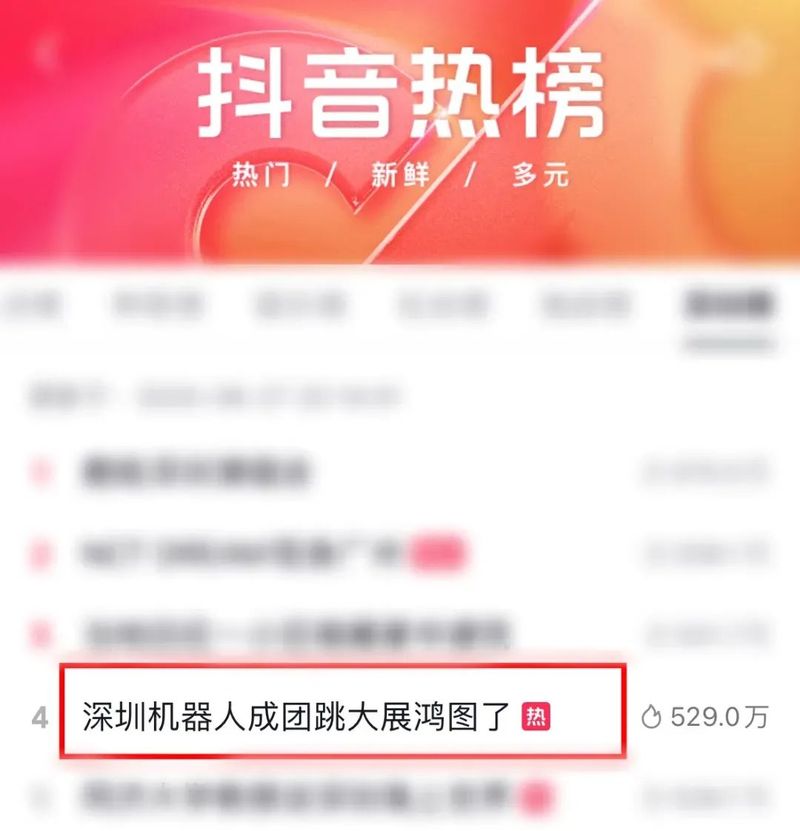This screenshot has width=800, height=831.
Task: Click 多元 in the banner subtitle
Action: [540, 174]
